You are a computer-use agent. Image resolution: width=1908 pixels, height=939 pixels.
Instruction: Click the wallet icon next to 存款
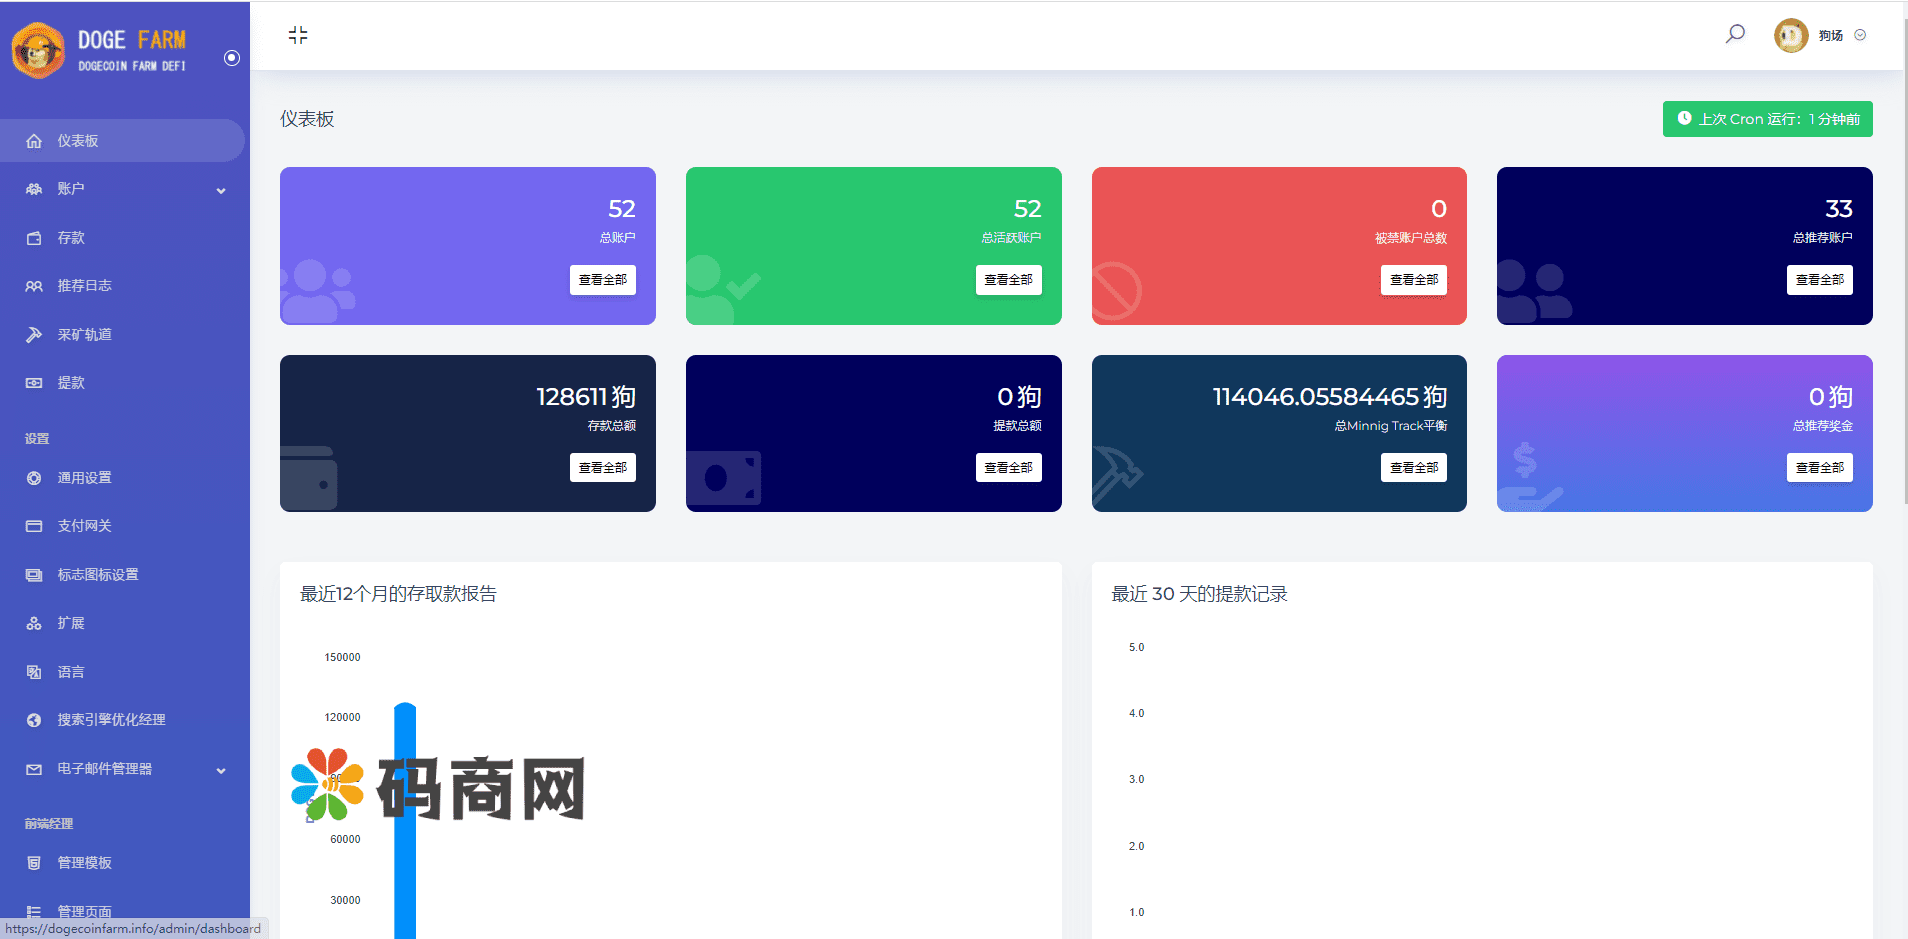pos(34,238)
